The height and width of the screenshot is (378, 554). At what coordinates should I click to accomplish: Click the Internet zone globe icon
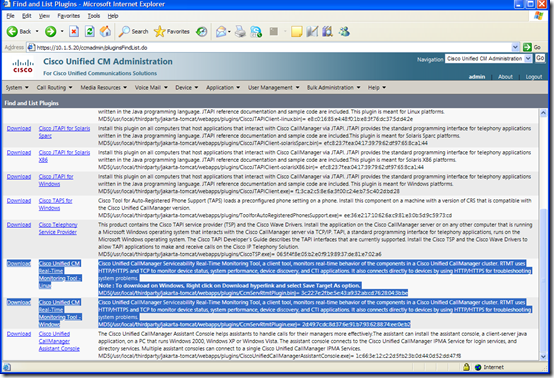point(478,367)
